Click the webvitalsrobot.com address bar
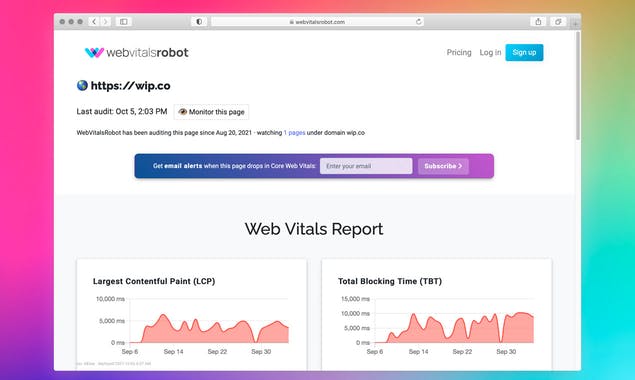This screenshot has height=380, width=635. pyautogui.click(x=317, y=21)
